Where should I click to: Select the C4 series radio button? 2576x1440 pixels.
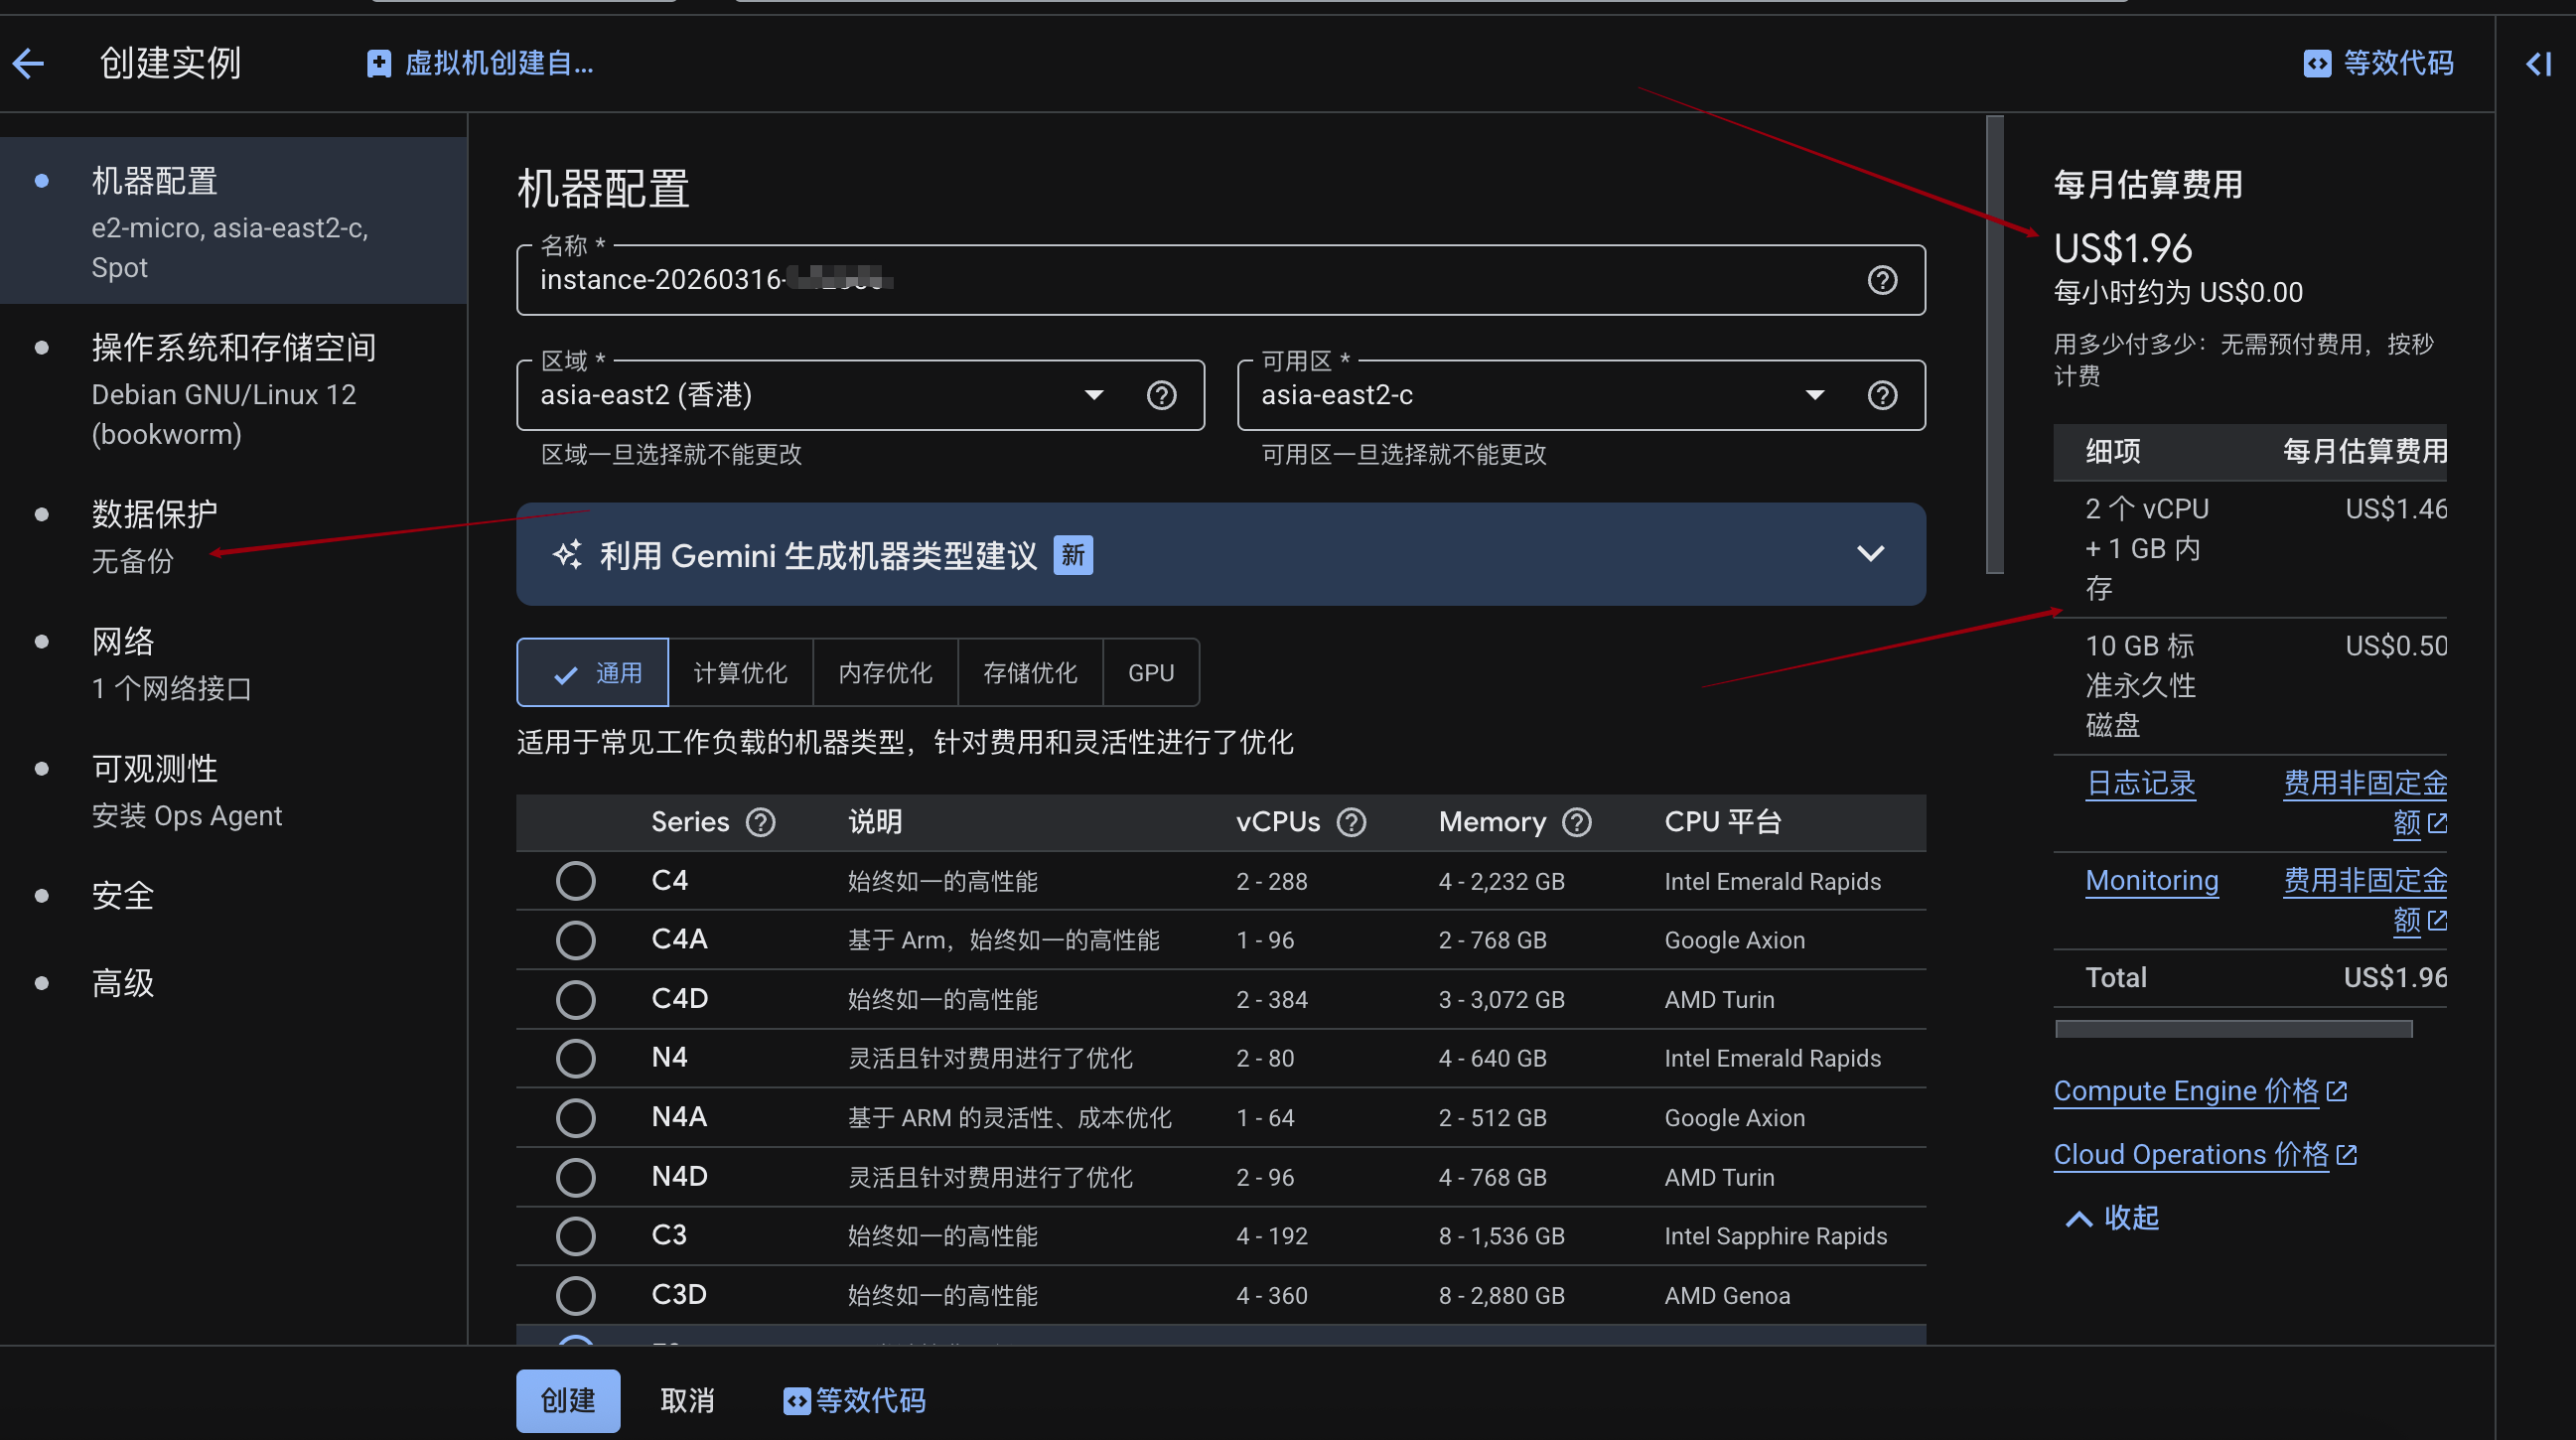[575, 881]
